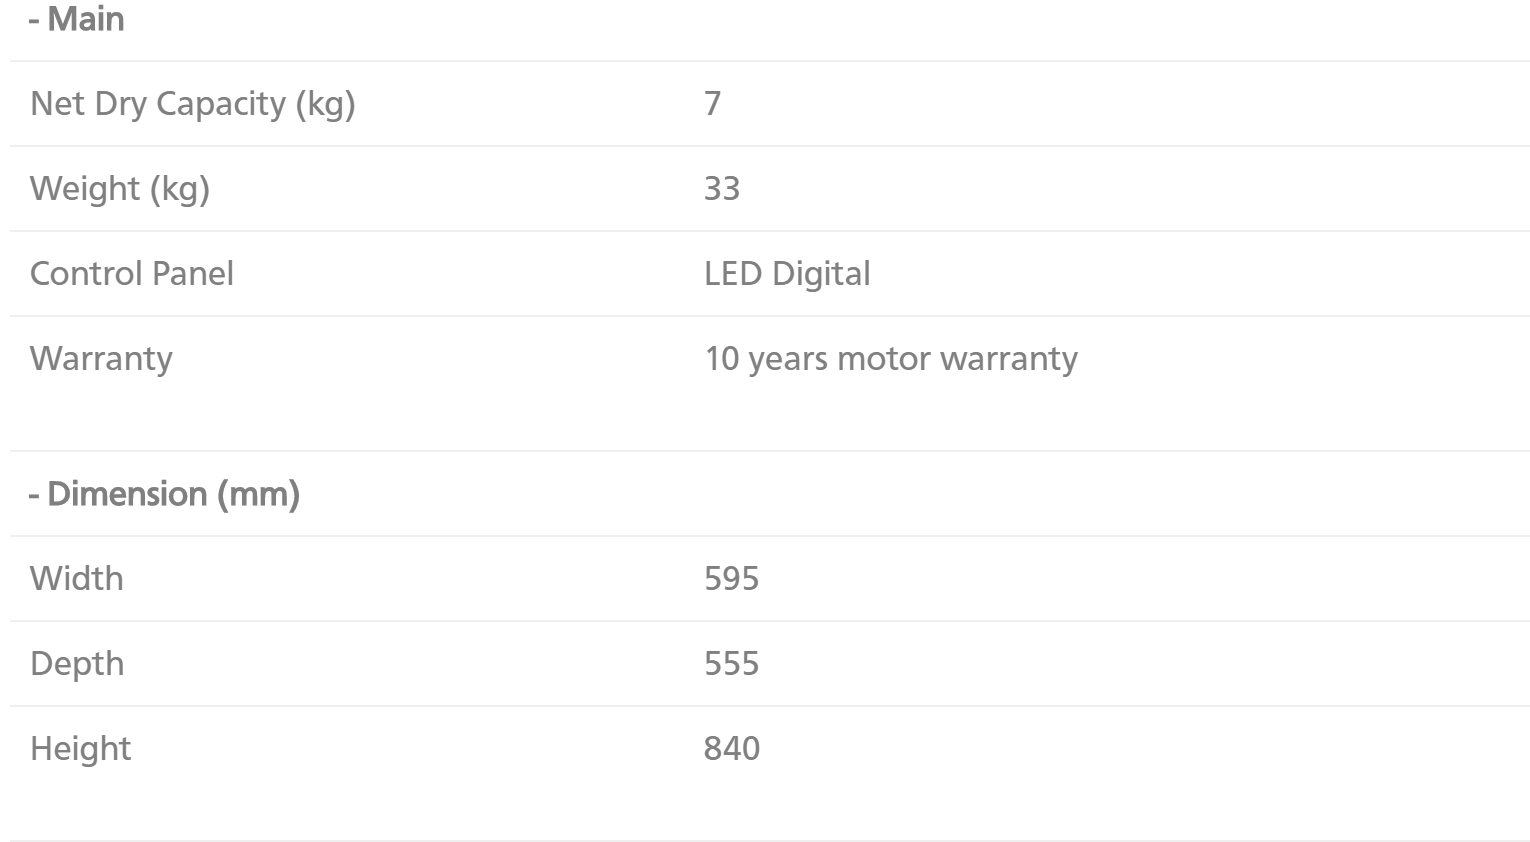1530x842 pixels.
Task: Select the Control Panel label
Action: click(132, 273)
